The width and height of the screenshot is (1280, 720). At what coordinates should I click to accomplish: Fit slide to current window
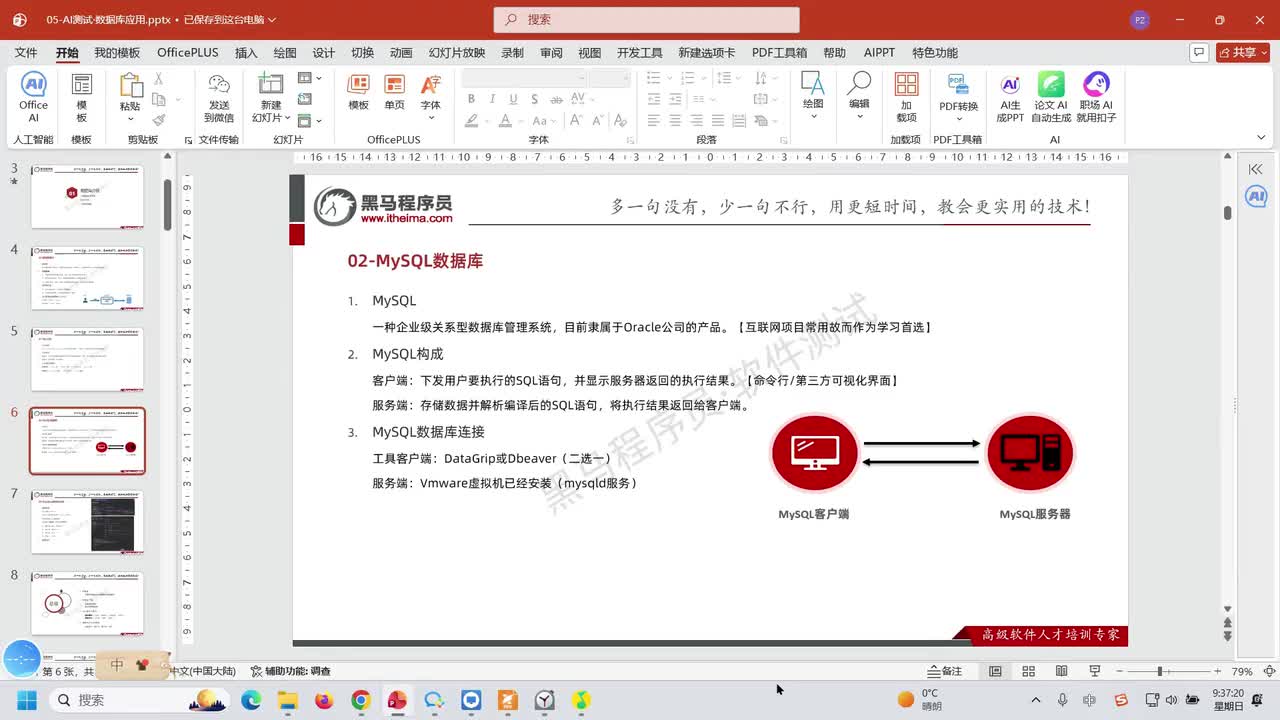point(1269,671)
